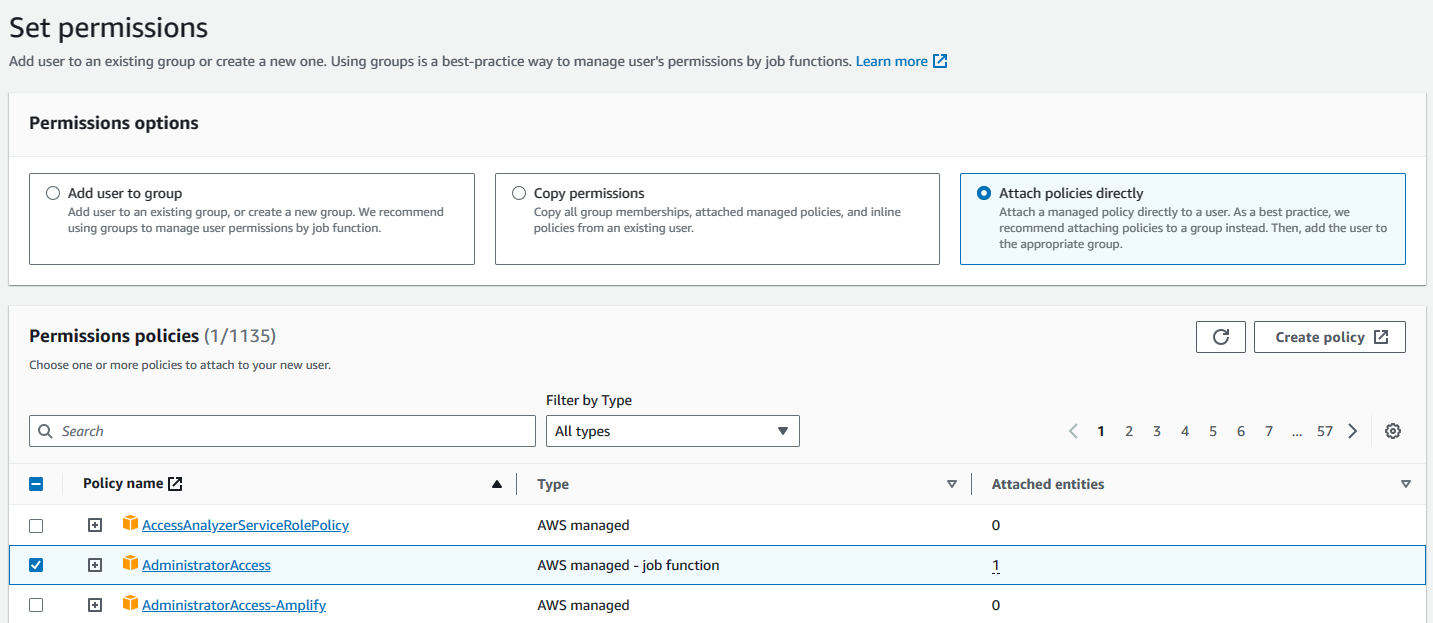
Task: Open table preferences gear icon
Action: pyautogui.click(x=1393, y=431)
